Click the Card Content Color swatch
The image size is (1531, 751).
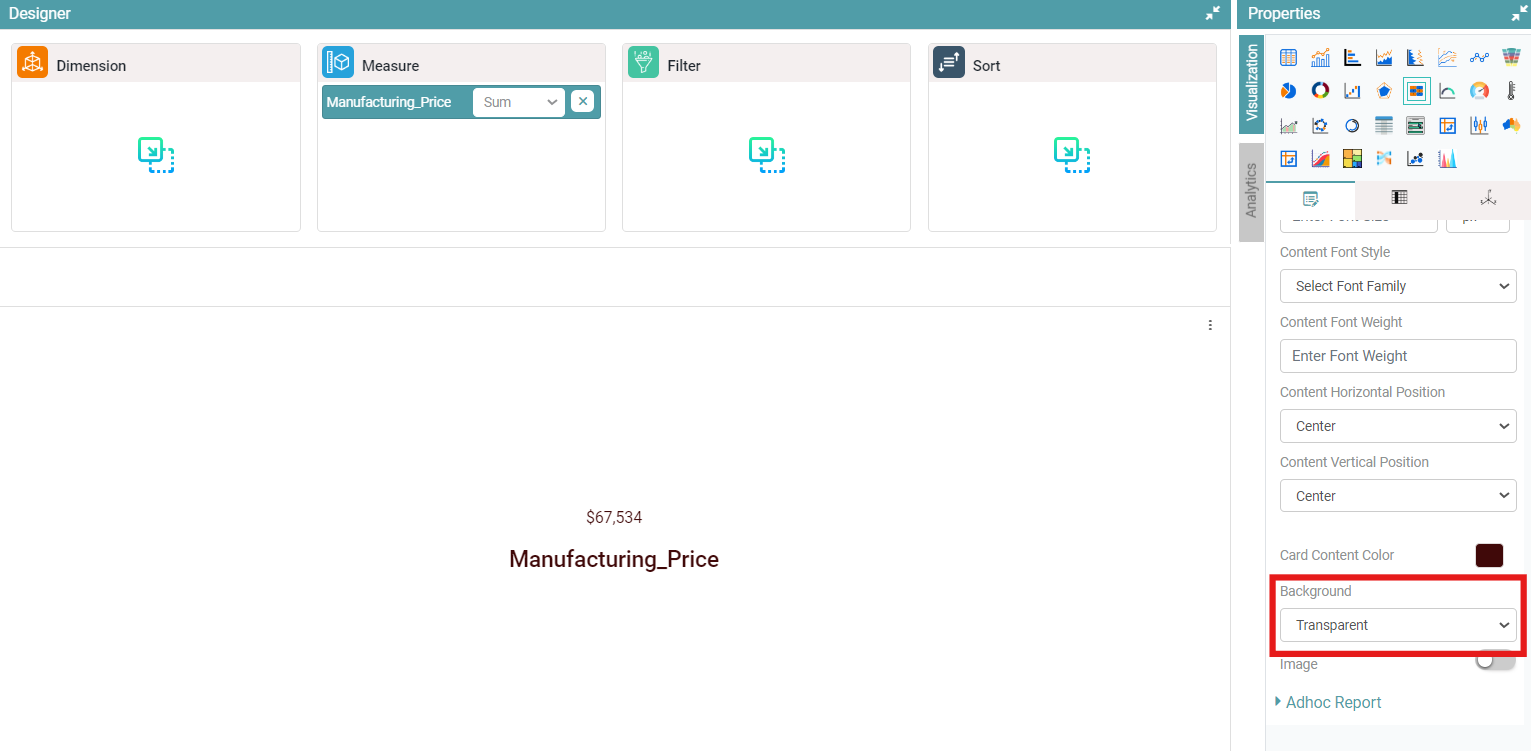pos(1489,555)
